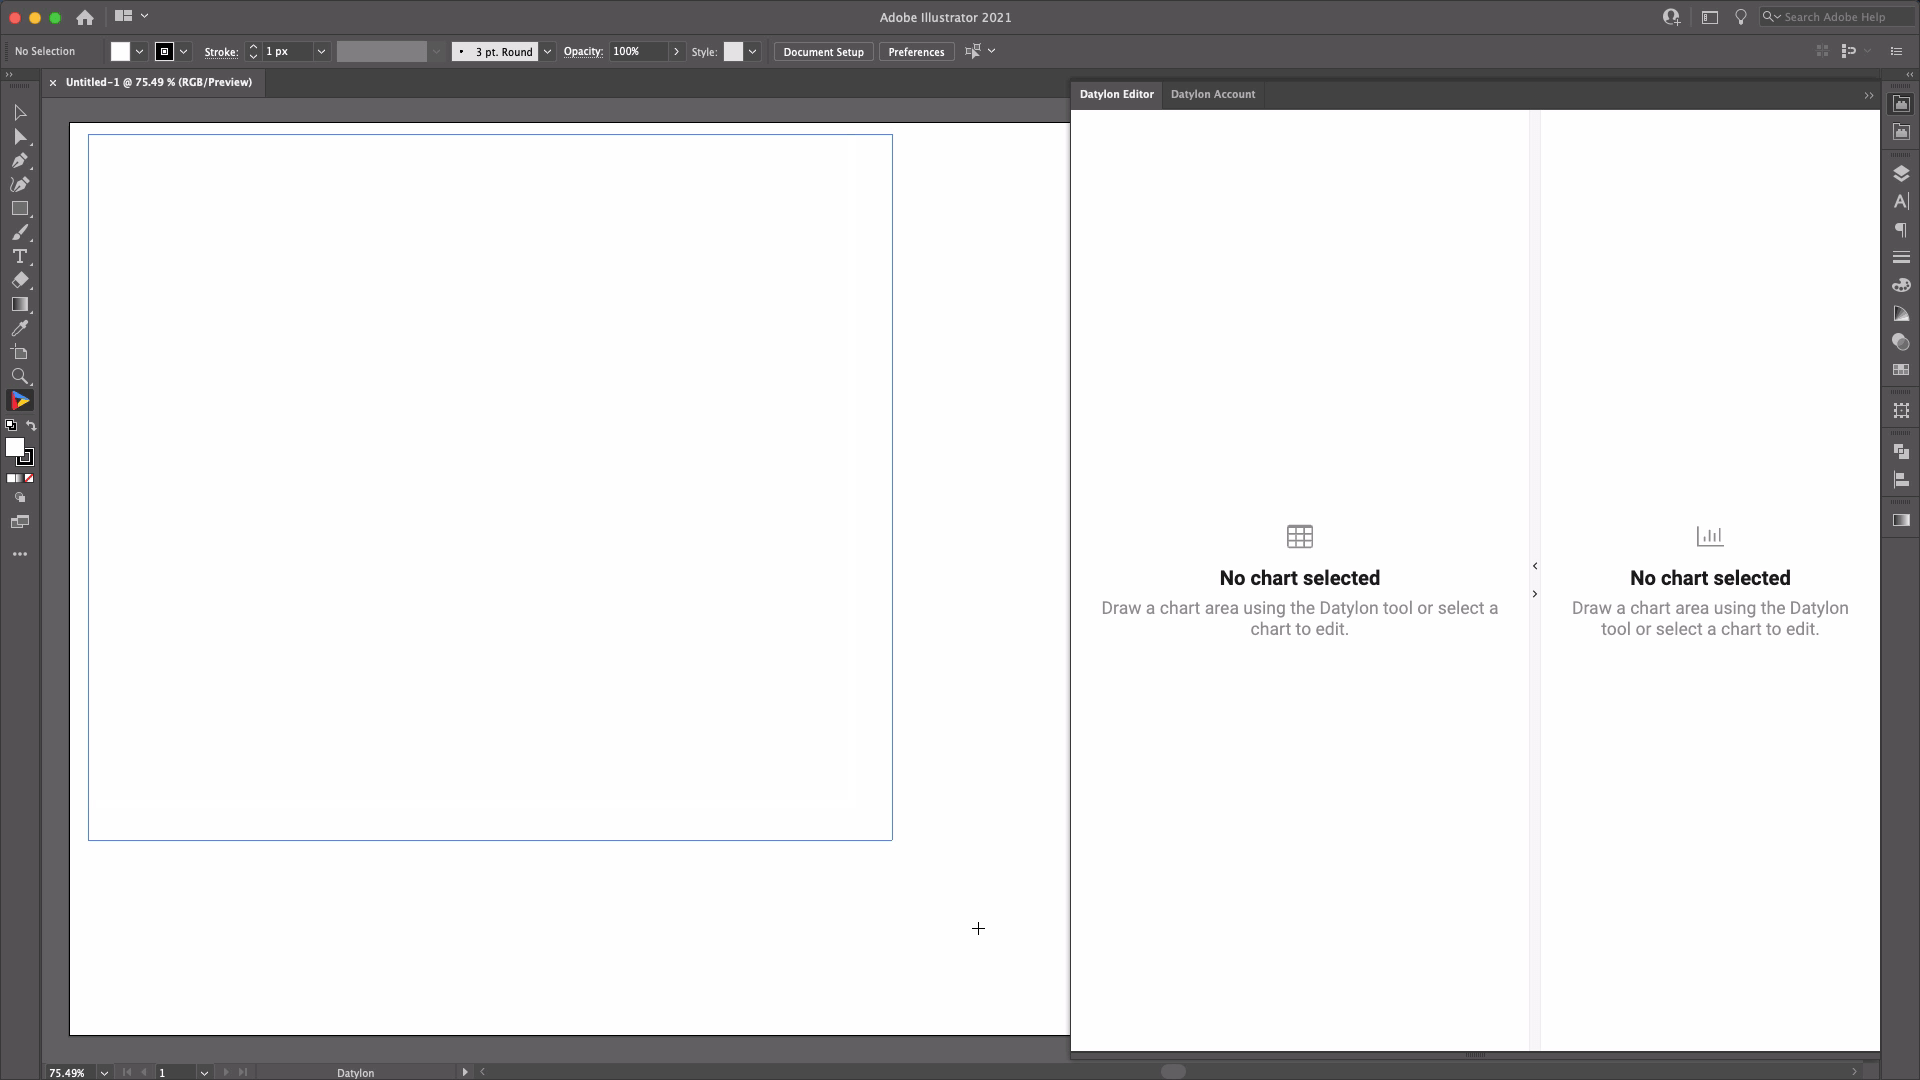Click the Document Setup button
The image size is (1920, 1080).
(x=822, y=51)
